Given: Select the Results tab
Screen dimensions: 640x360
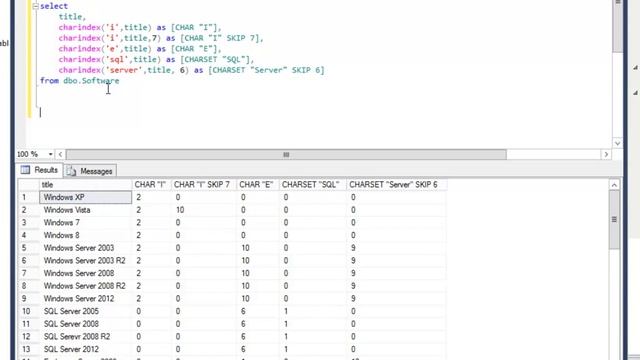Looking at the screenshot, I should [40, 170].
